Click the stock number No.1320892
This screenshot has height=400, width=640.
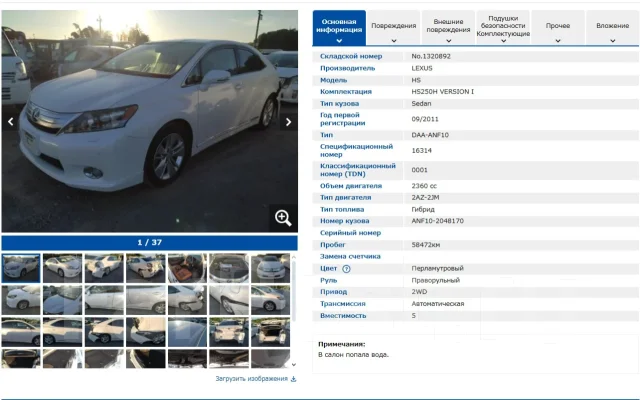pos(431,56)
